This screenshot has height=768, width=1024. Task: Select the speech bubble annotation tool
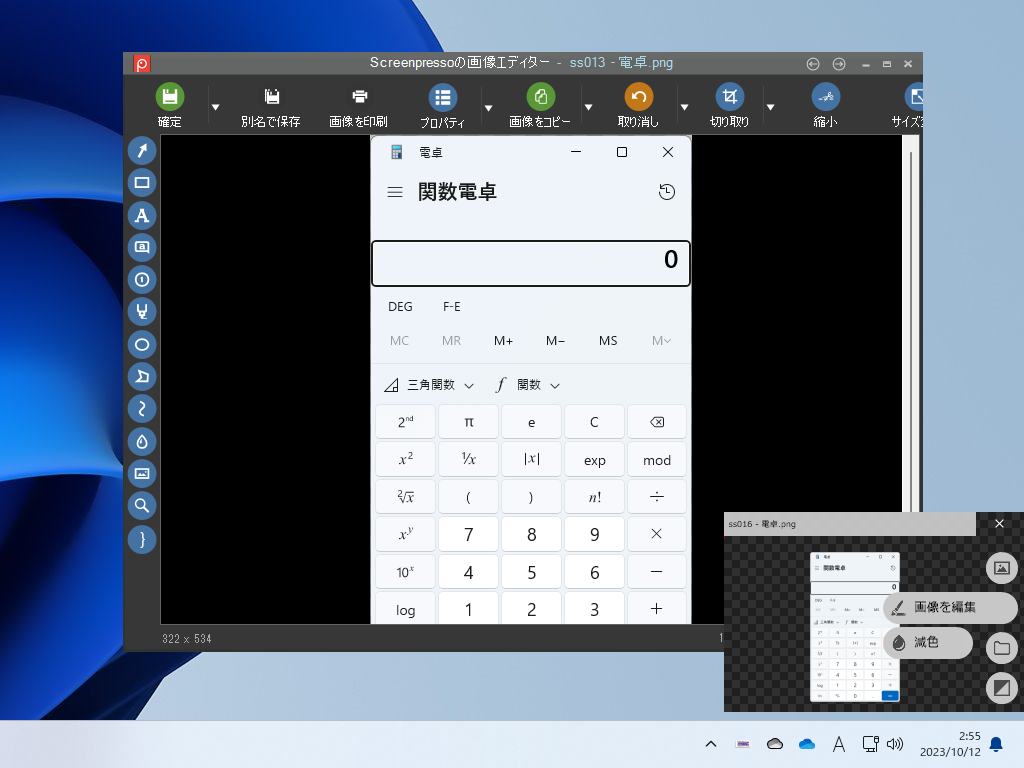pyautogui.click(x=142, y=248)
